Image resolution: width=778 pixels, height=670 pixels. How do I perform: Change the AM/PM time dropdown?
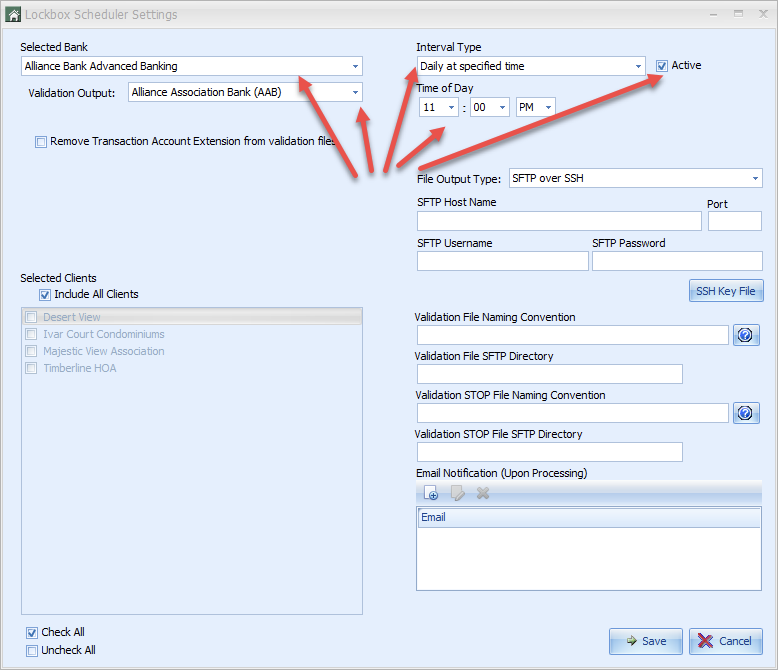click(x=548, y=107)
